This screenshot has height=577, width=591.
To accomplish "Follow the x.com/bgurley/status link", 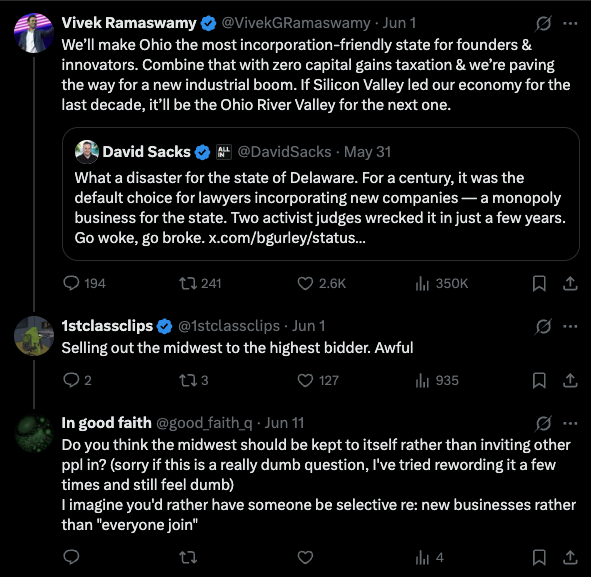I will 287,238.
